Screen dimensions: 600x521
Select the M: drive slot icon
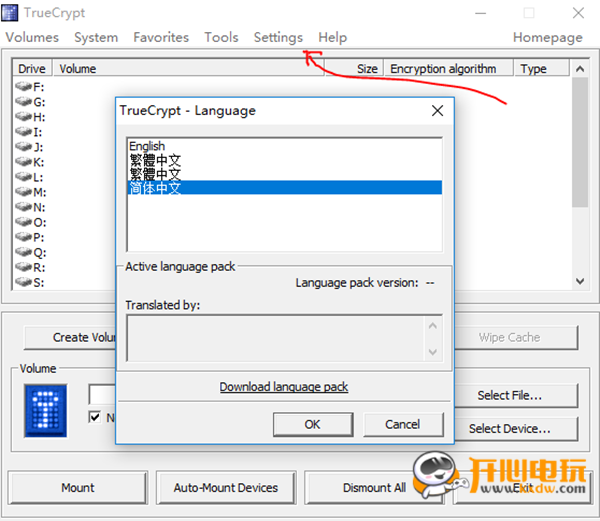[24, 192]
